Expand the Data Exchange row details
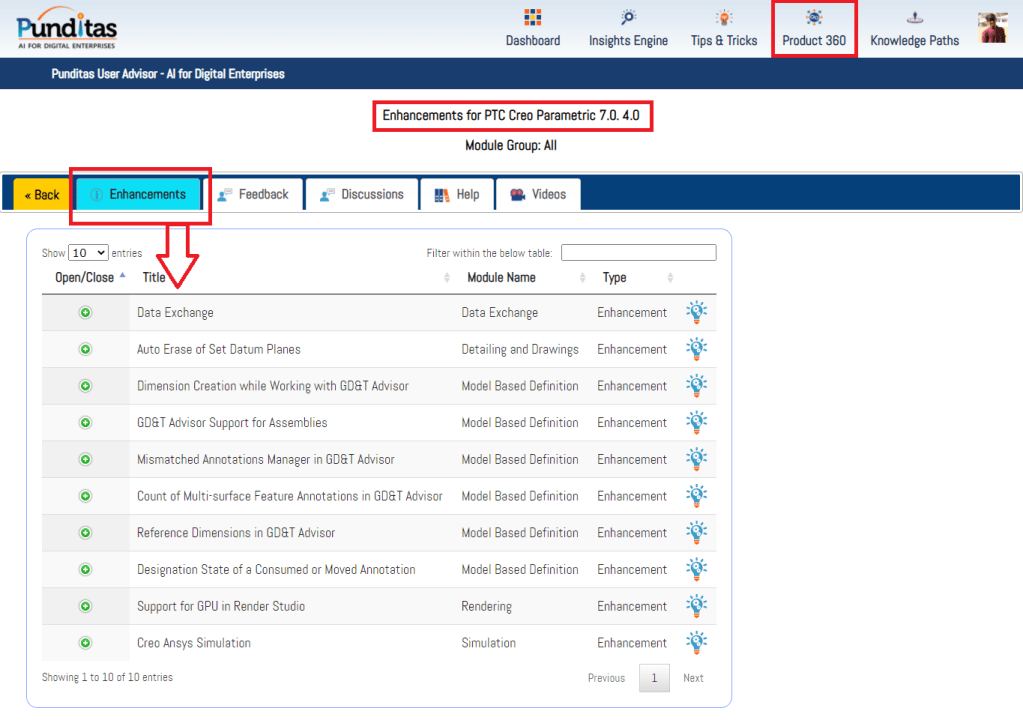The width and height of the screenshot is (1023, 726). pos(85,312)
